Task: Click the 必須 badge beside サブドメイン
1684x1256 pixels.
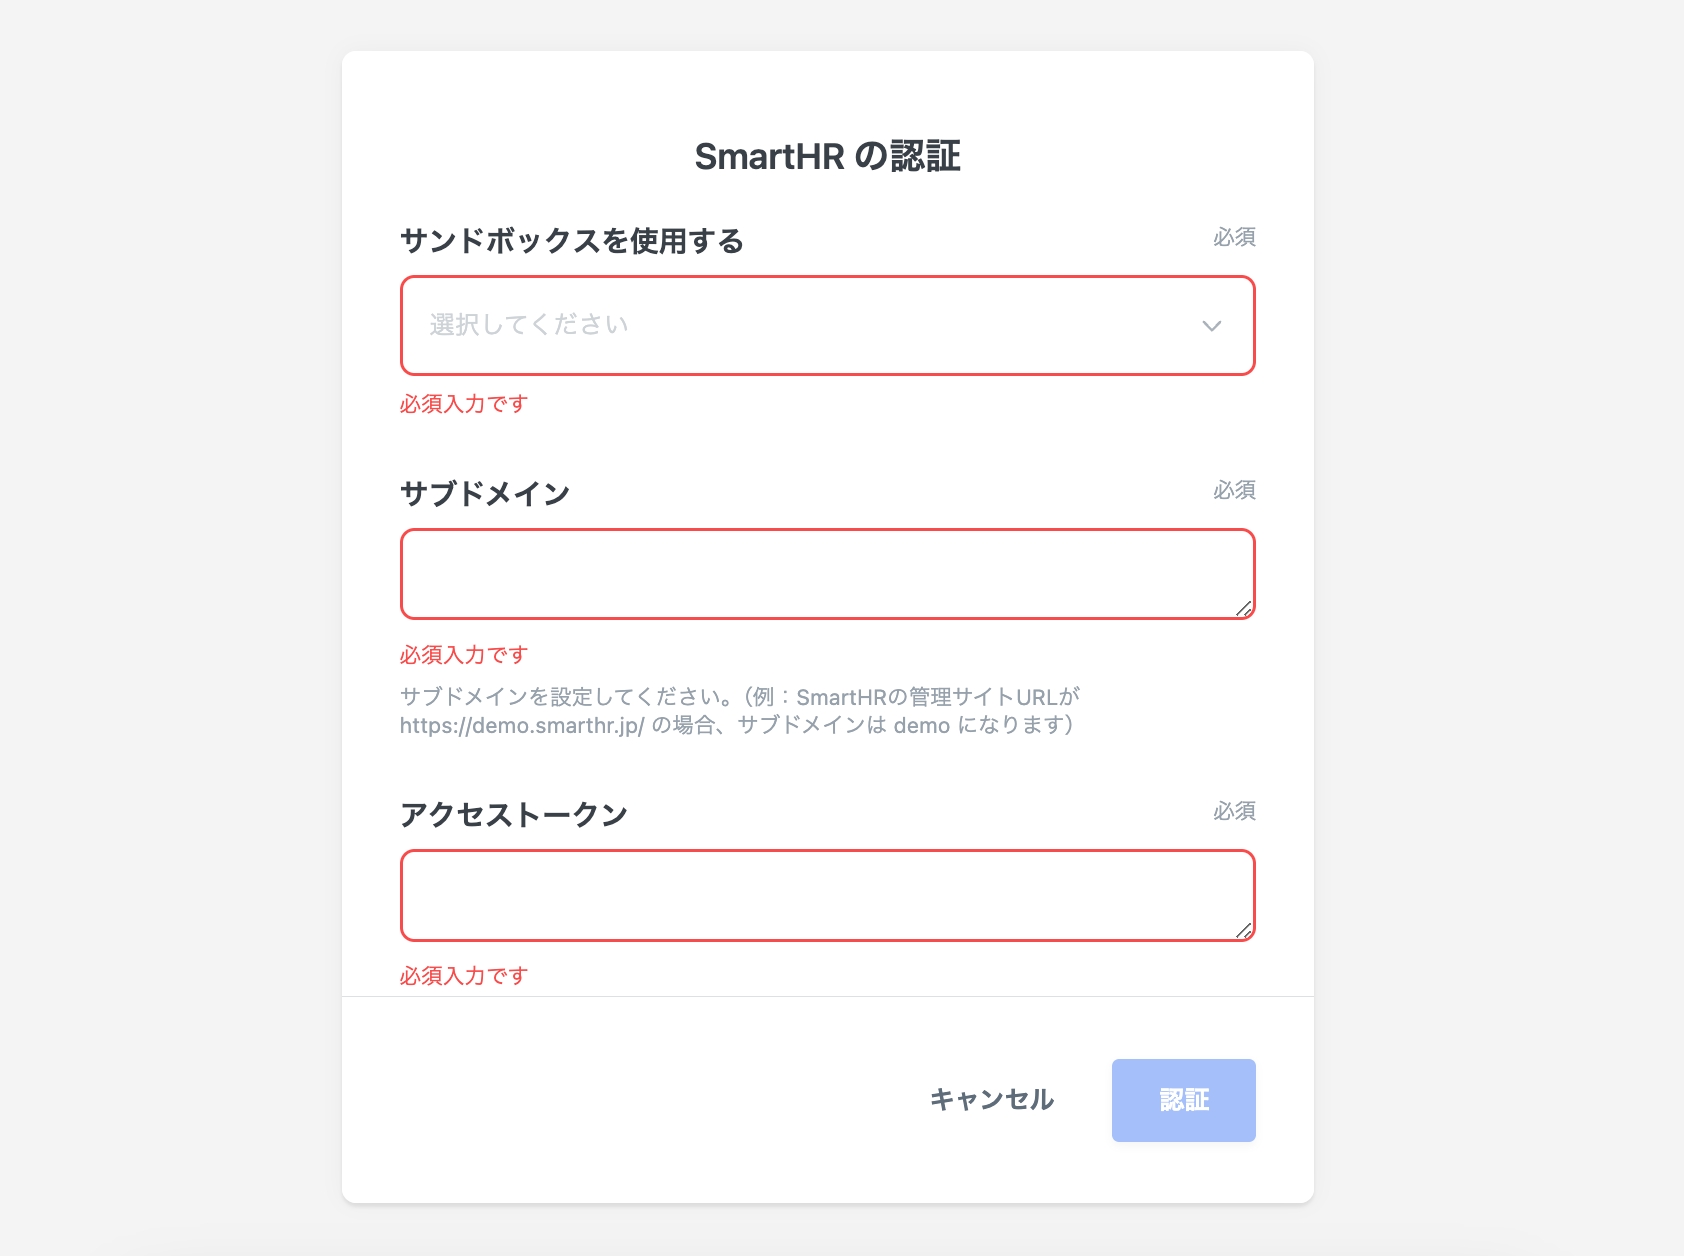Action: click(1234, 490)
